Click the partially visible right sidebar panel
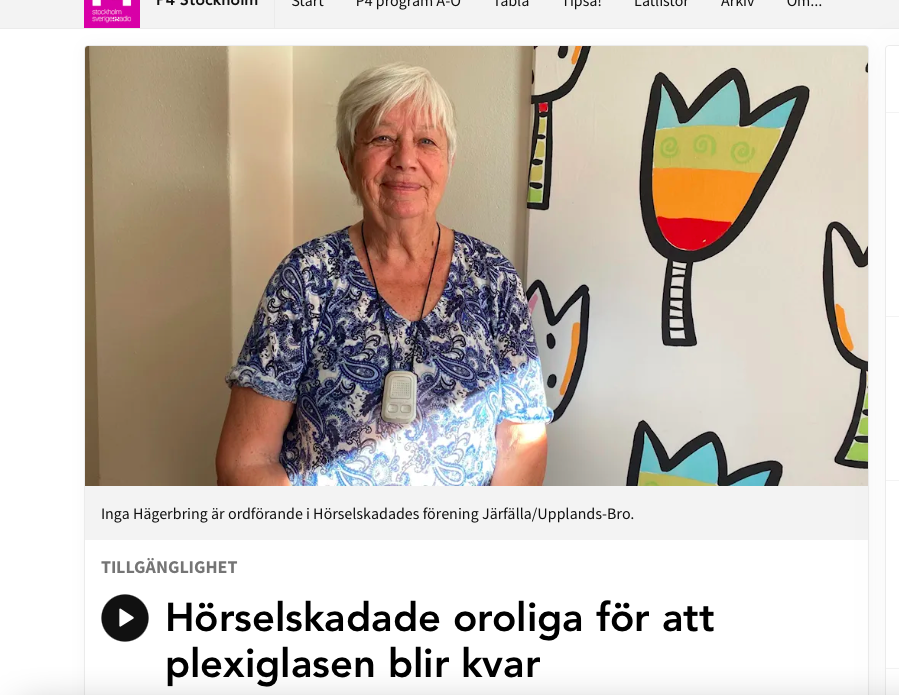The width and height of the screenshot is (899, 695). click(892, 344)
